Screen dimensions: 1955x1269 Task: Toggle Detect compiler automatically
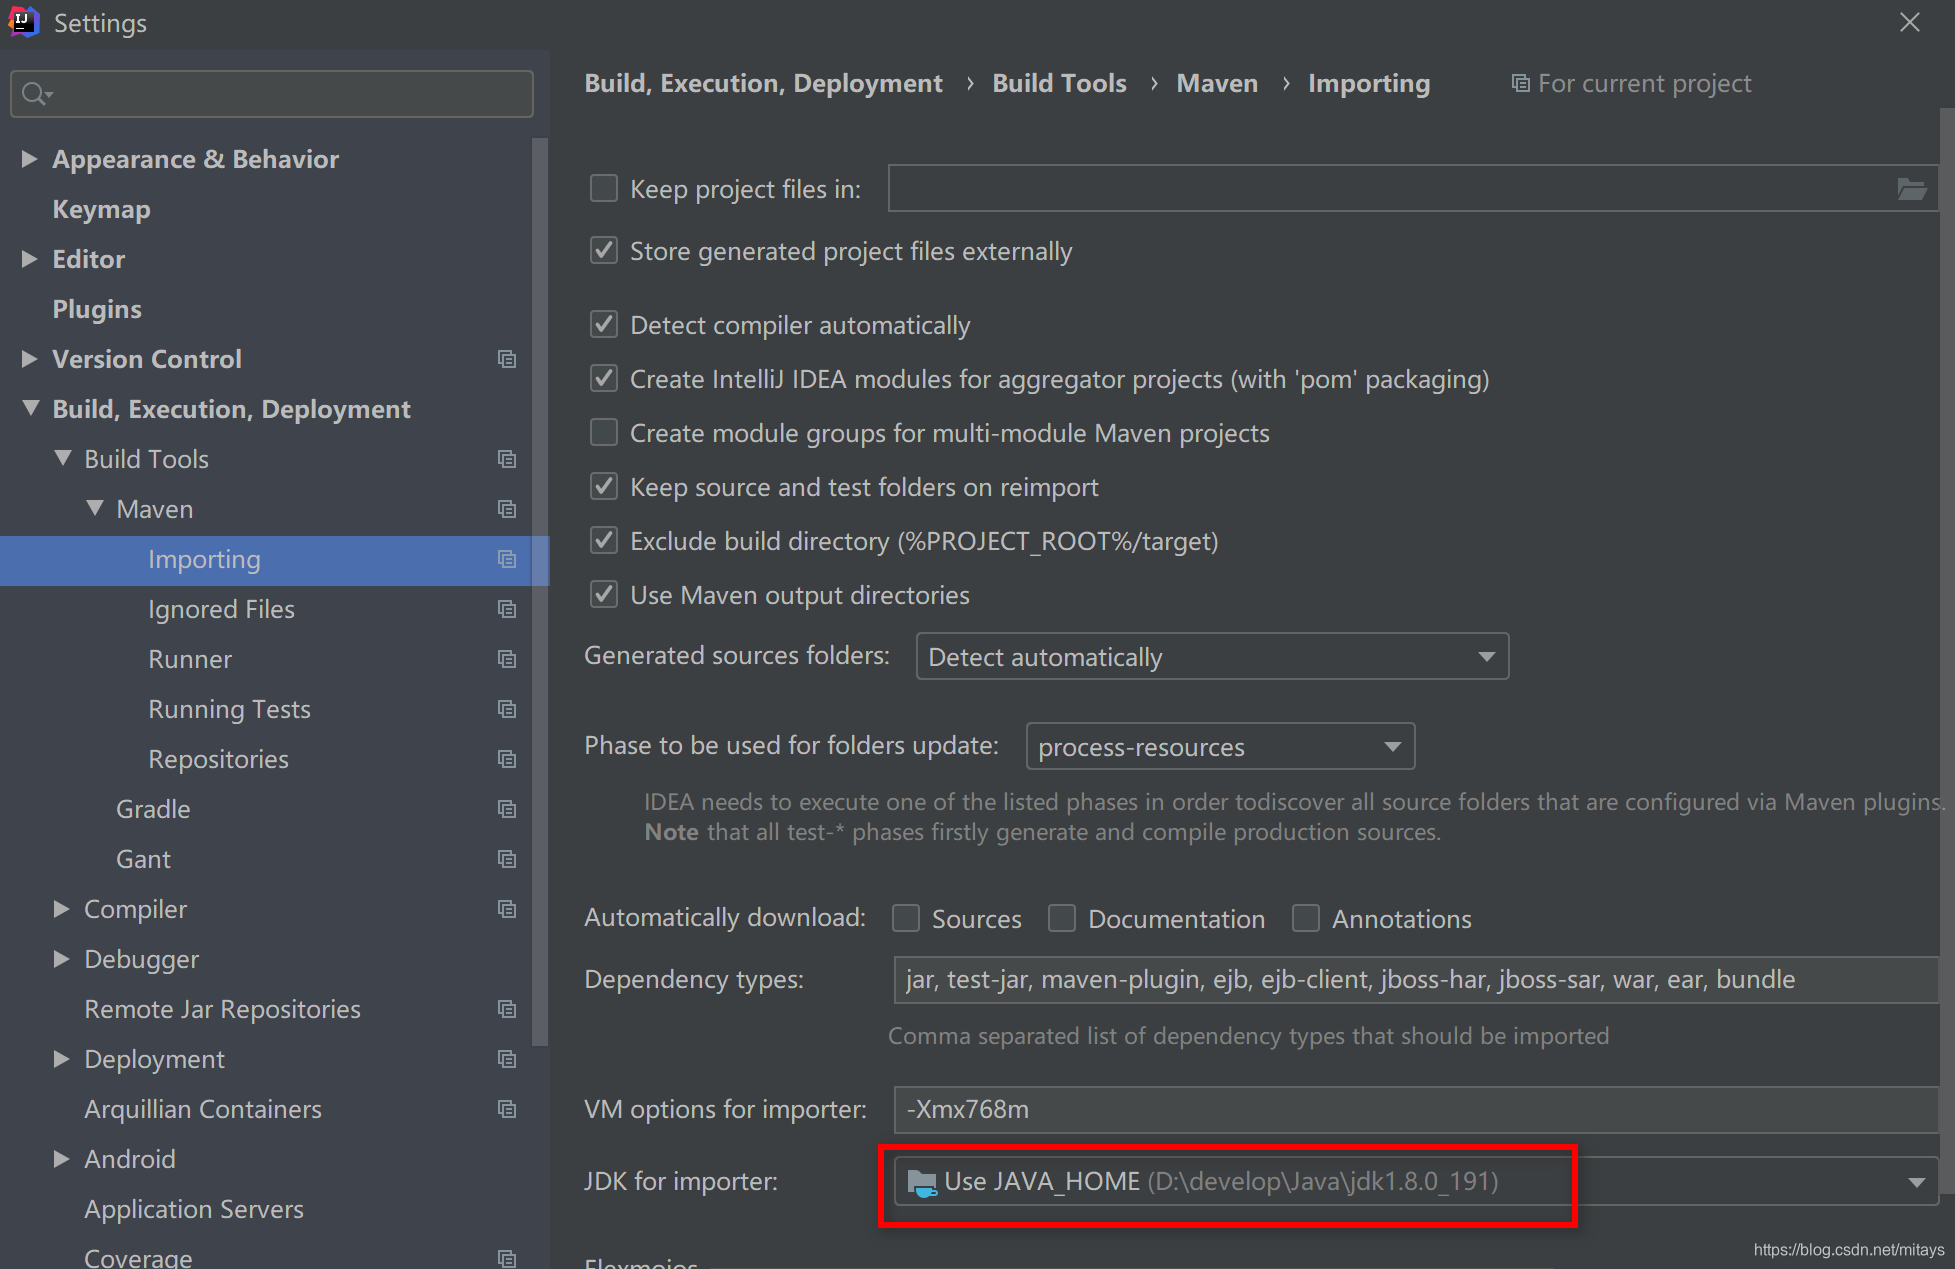pyautogui.click(x=604, y=324)
